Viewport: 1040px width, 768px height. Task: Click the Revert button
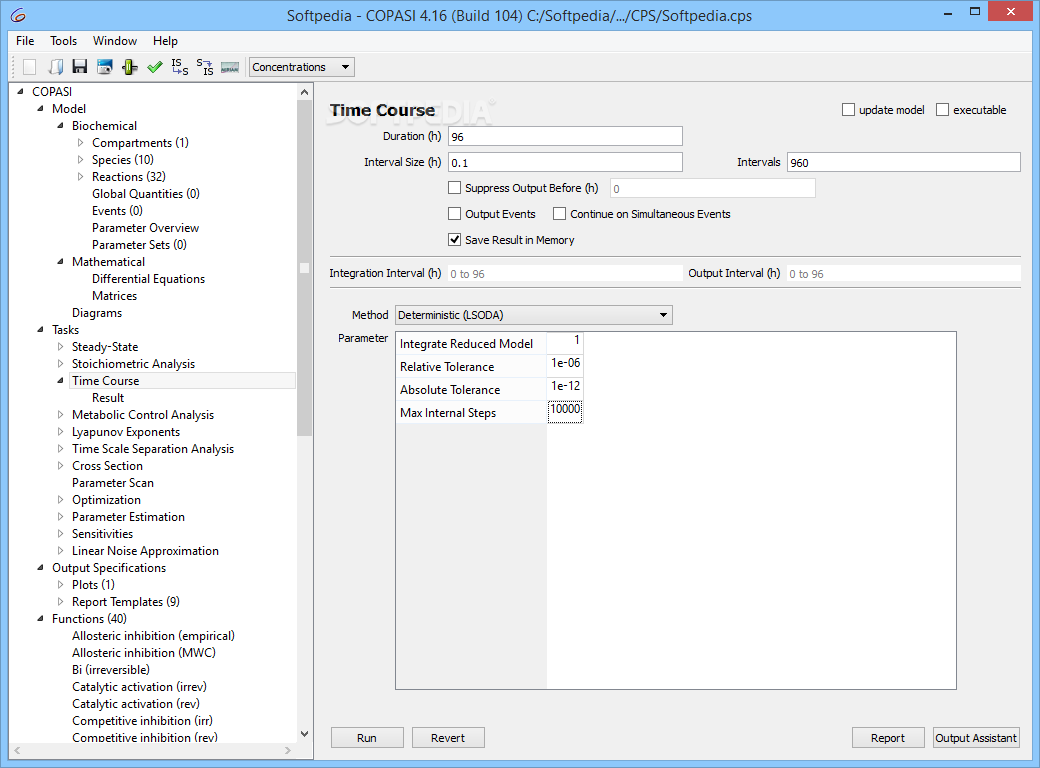pyautogui.click(x=448, y=737)
